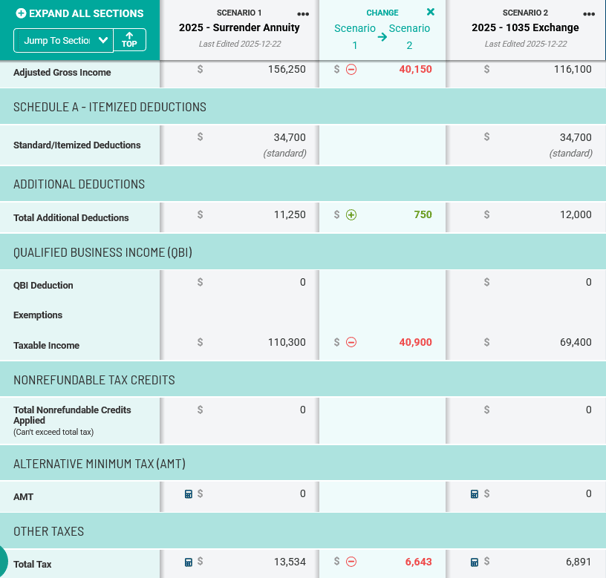Screen dimensions: 606x578
Task: Click the red minus icon beside Total Tax change
Action: tap(351, 562)
